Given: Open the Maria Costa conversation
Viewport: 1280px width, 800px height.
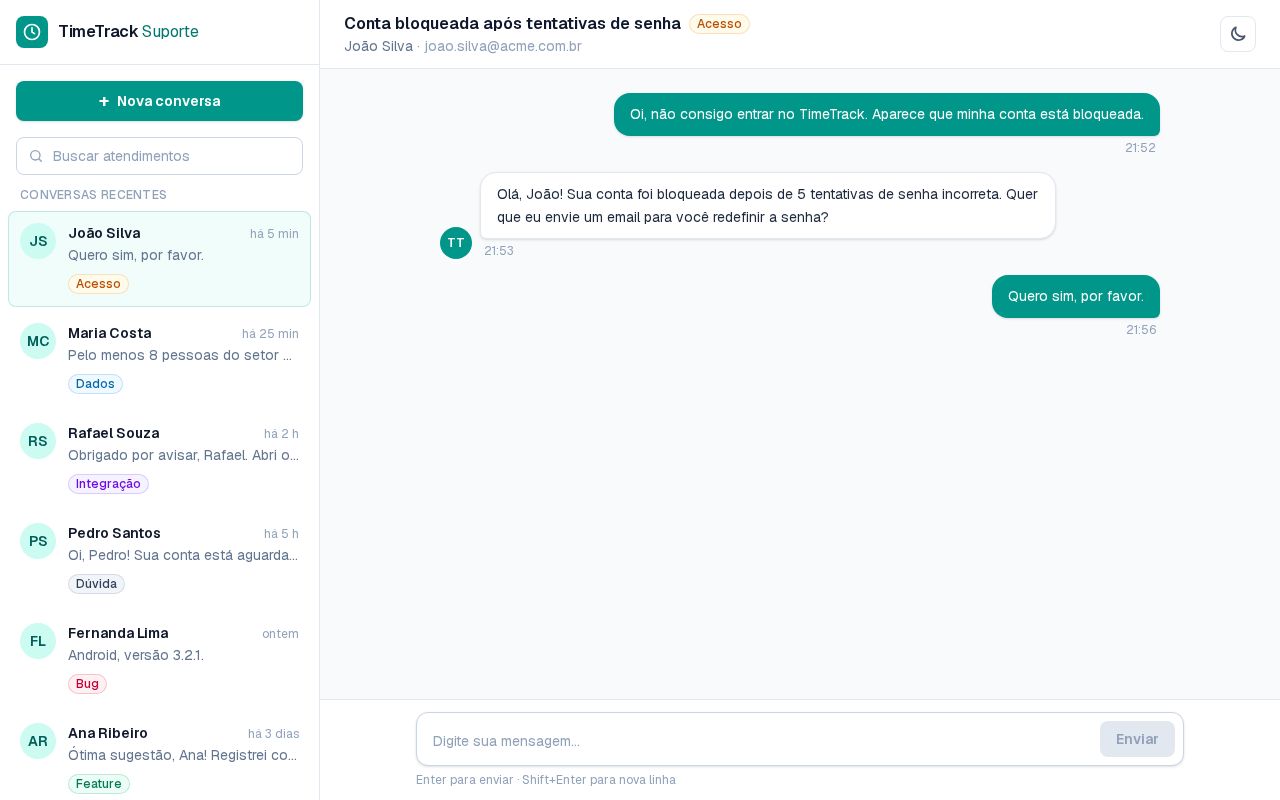Looking at the screenshot, I should click(x=159, y=359).
